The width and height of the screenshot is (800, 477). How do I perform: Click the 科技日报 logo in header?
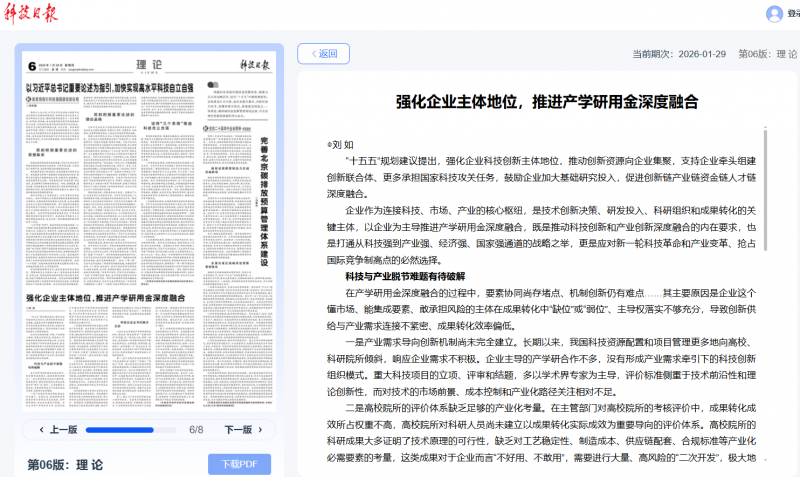[30, 14]
